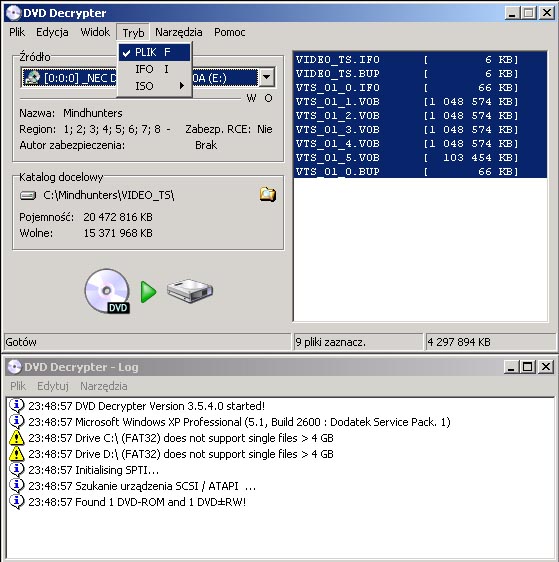This screenshot has height=562, width=559.
Task: Select VTS_01_2.VOB in the file list
Action: tap(420, 115)
